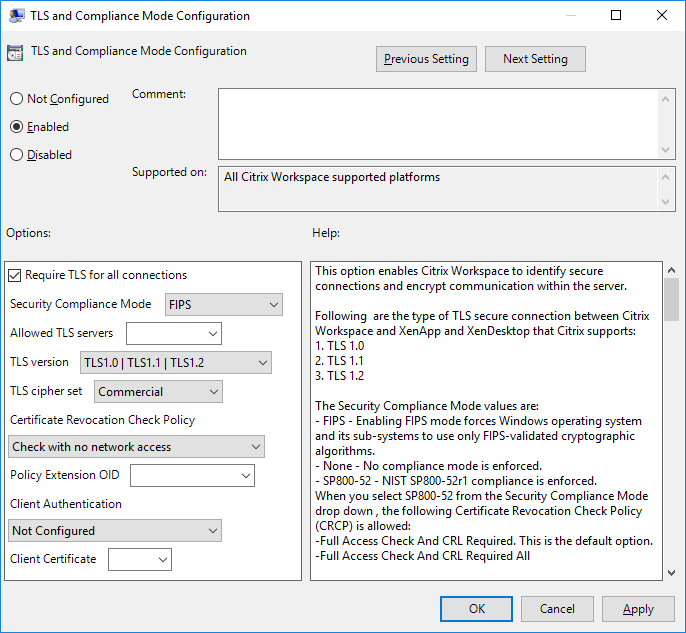Screen dimensions: 686x633
Task: Toggle Require TLS for all connections checkbox
Action: click(15, 275)
